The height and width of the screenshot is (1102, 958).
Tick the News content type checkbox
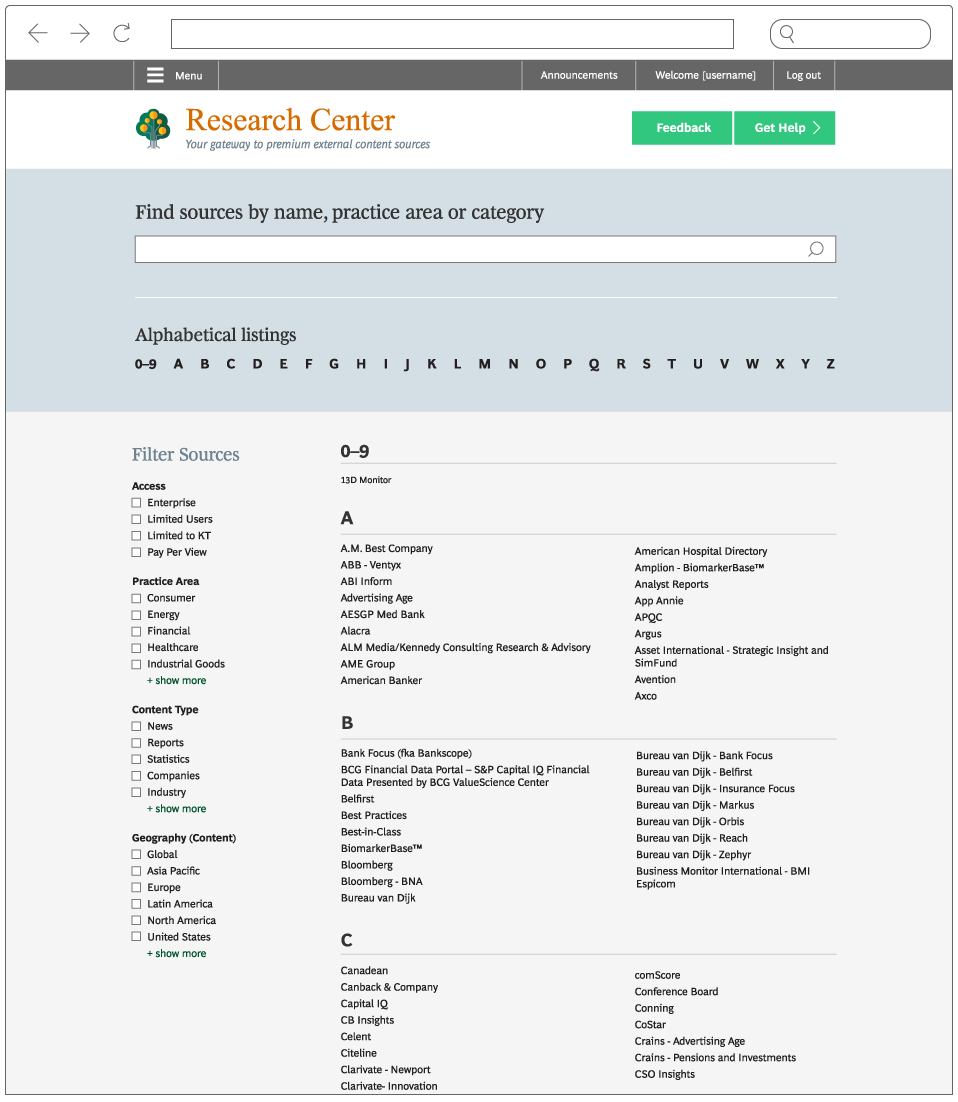136,726
